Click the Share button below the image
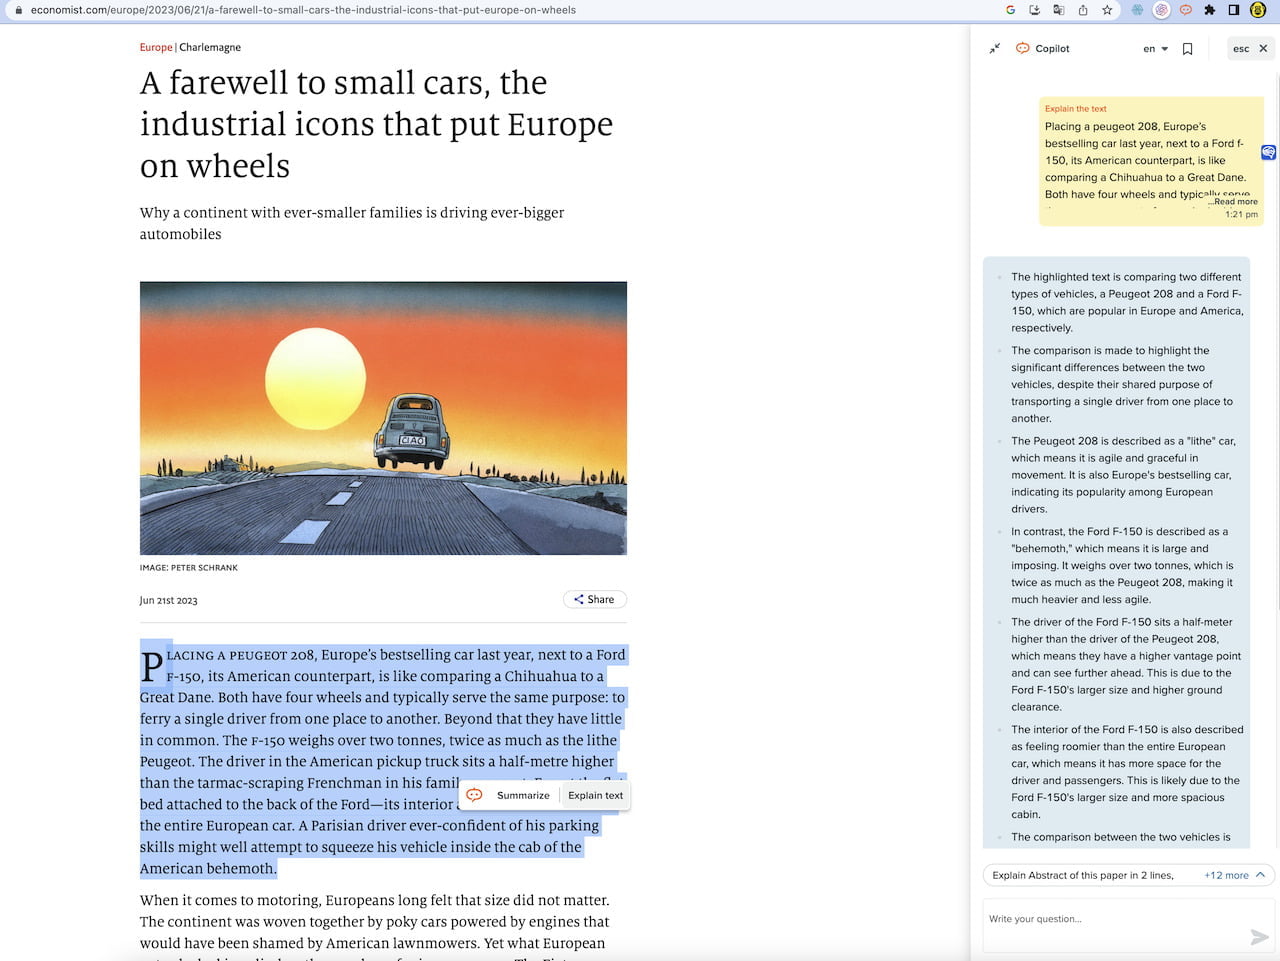1280x961 pixels. 594,599
